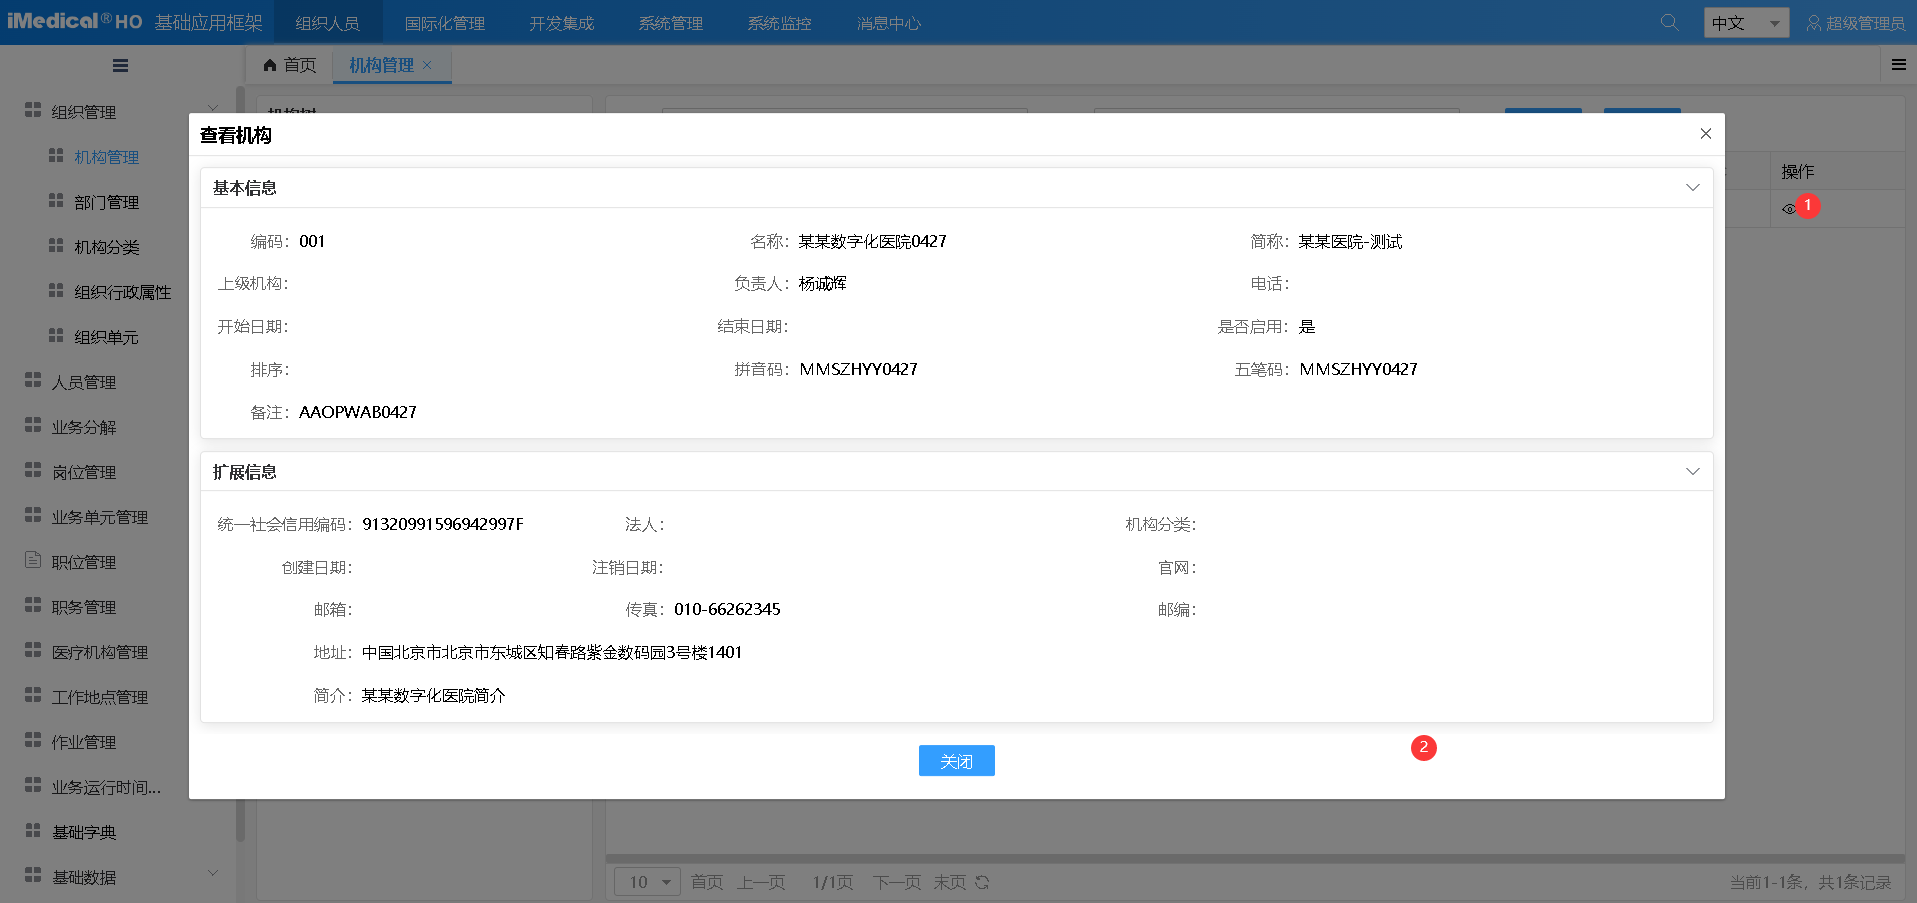Click the 职位管理 document icon in sidebar
Screen dimensions: 1917x903
click(33, 561)
